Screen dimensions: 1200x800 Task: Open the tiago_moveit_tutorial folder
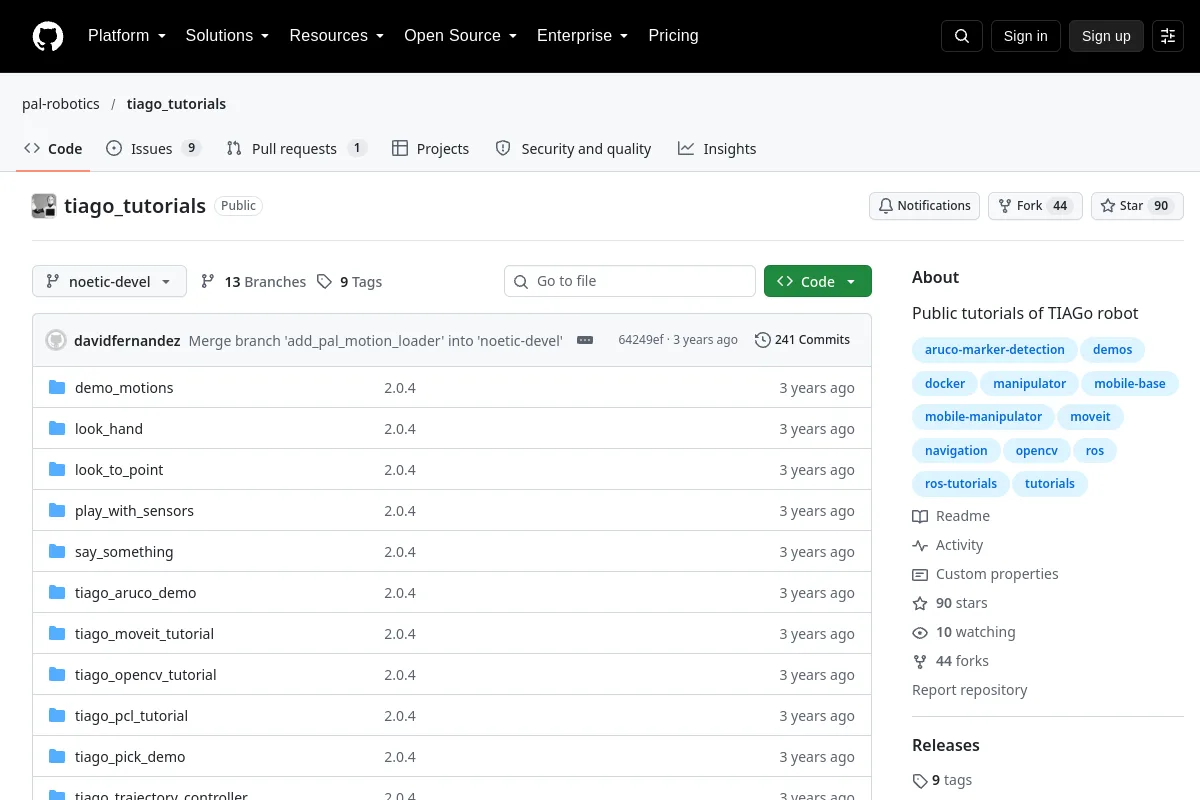[x=144, y=634]
